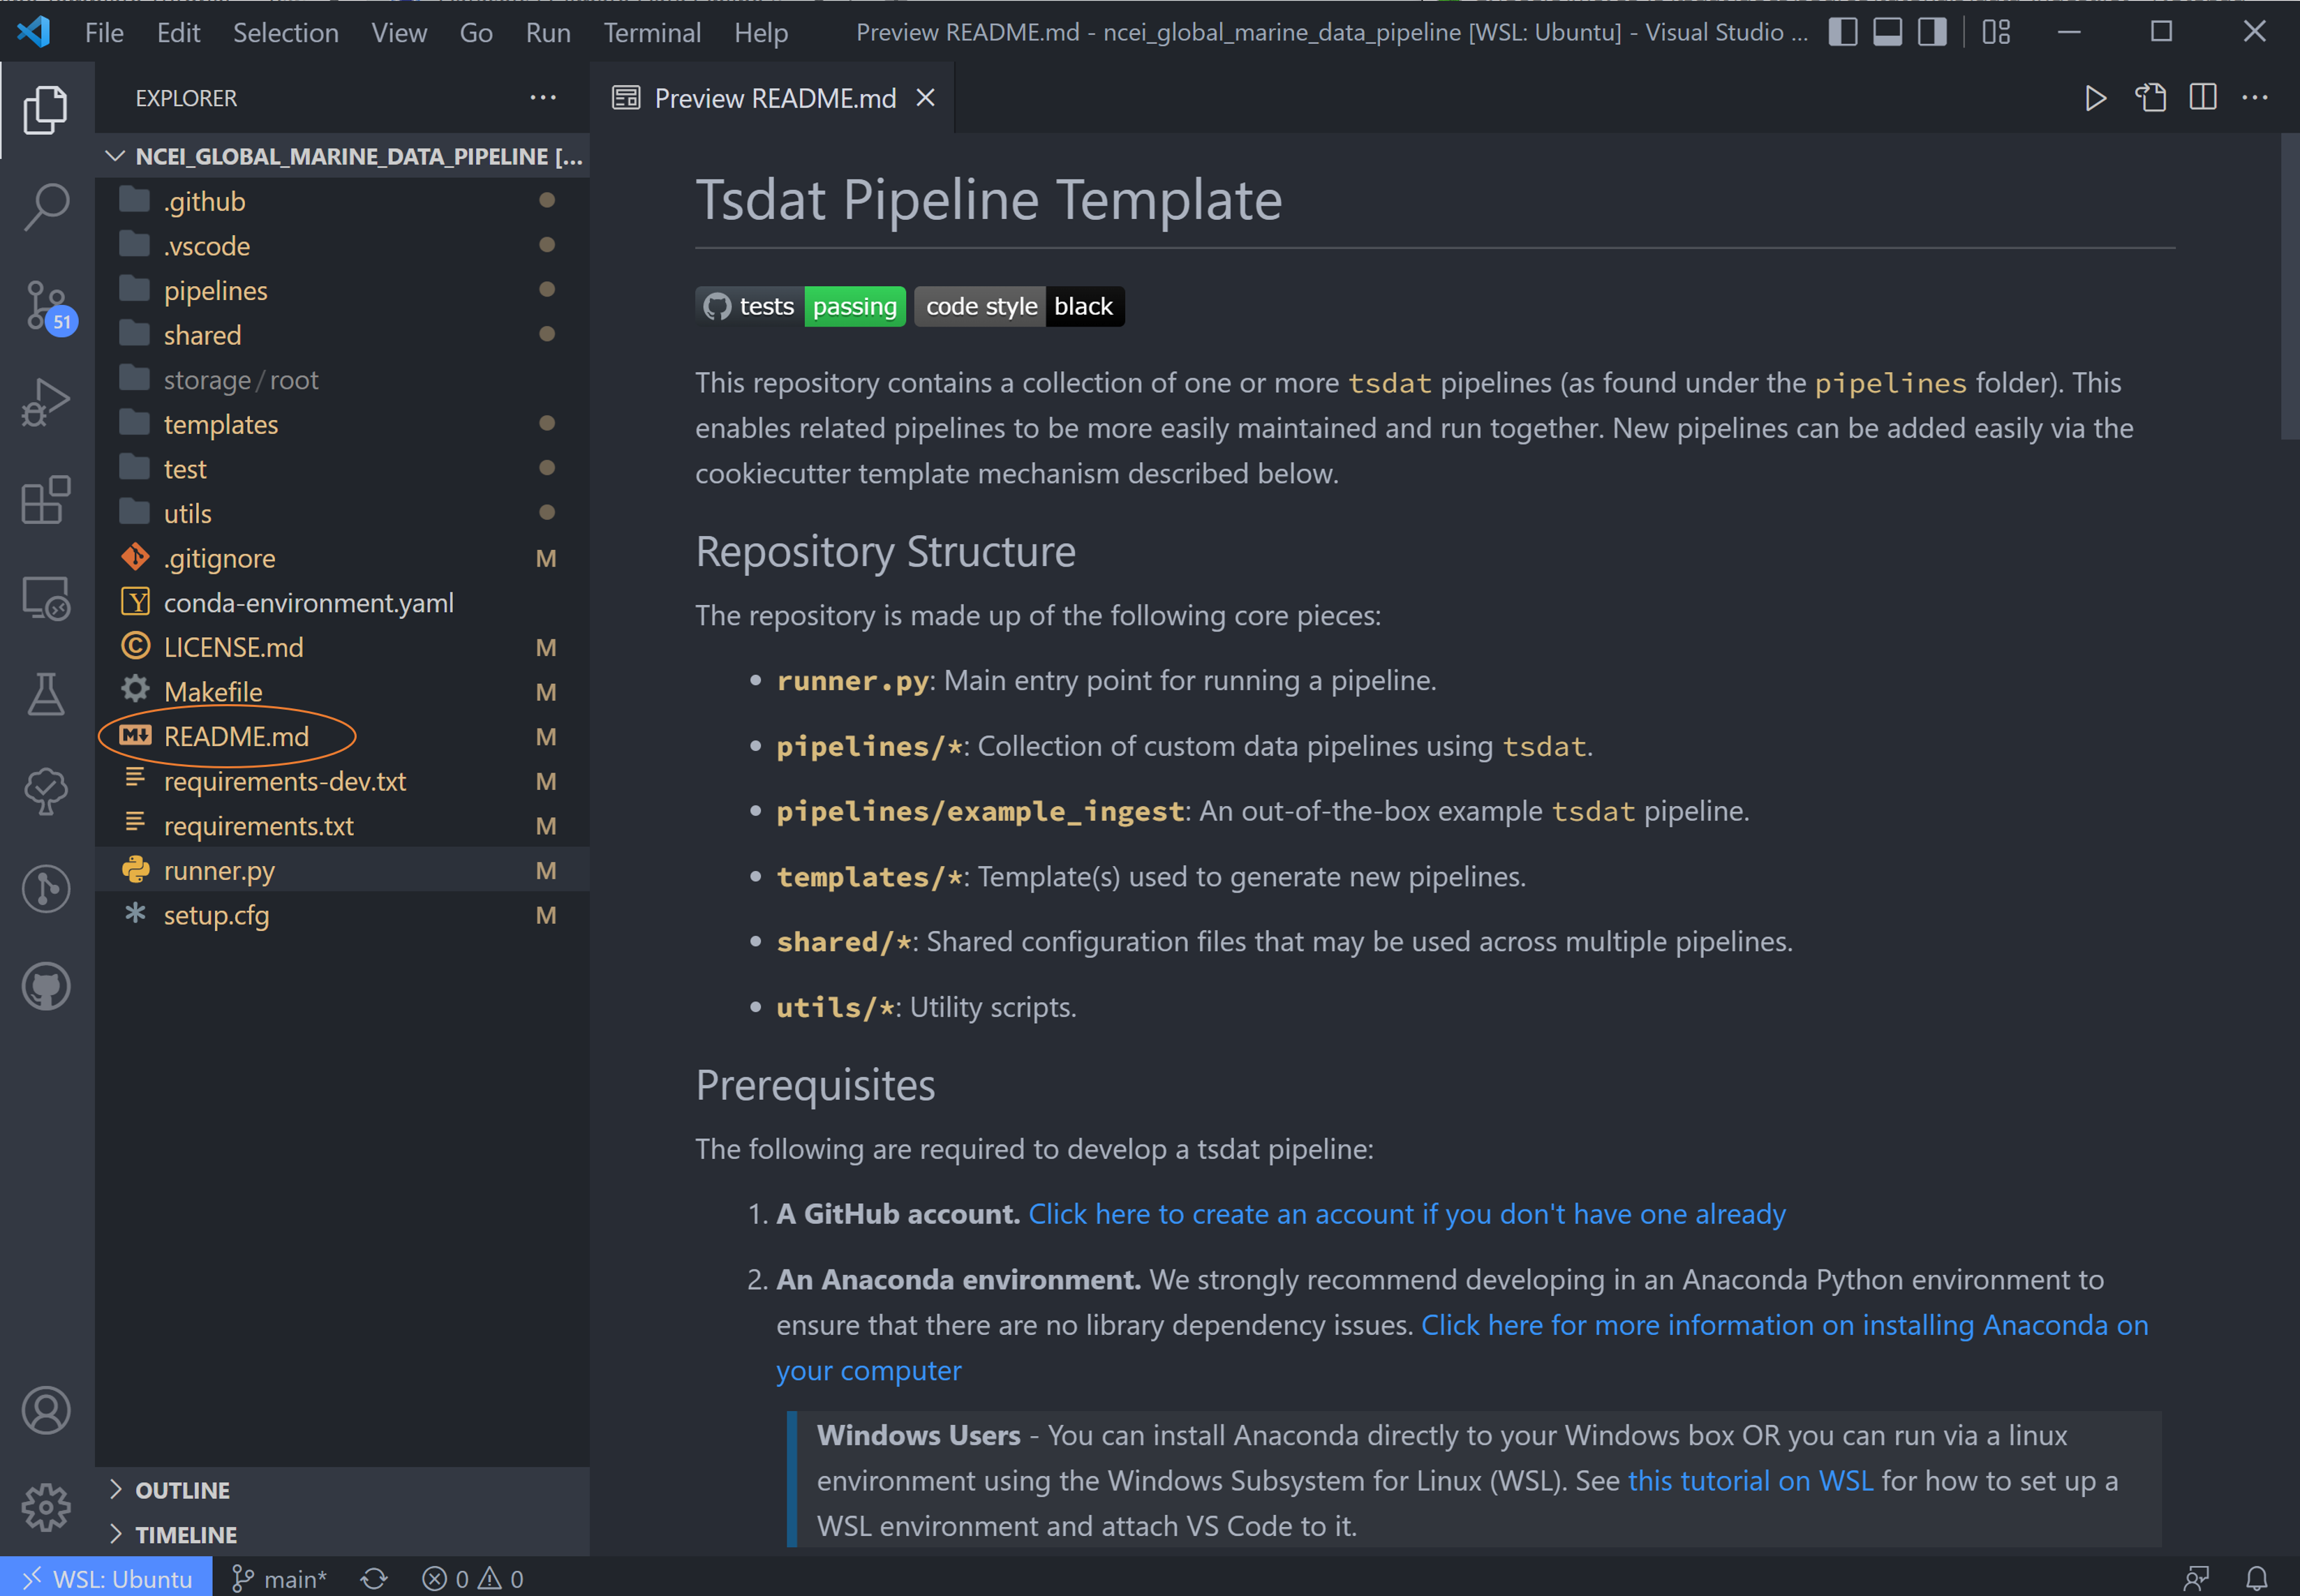
Task: Open the Remote Explorer icon
Action: pos(46,597)
